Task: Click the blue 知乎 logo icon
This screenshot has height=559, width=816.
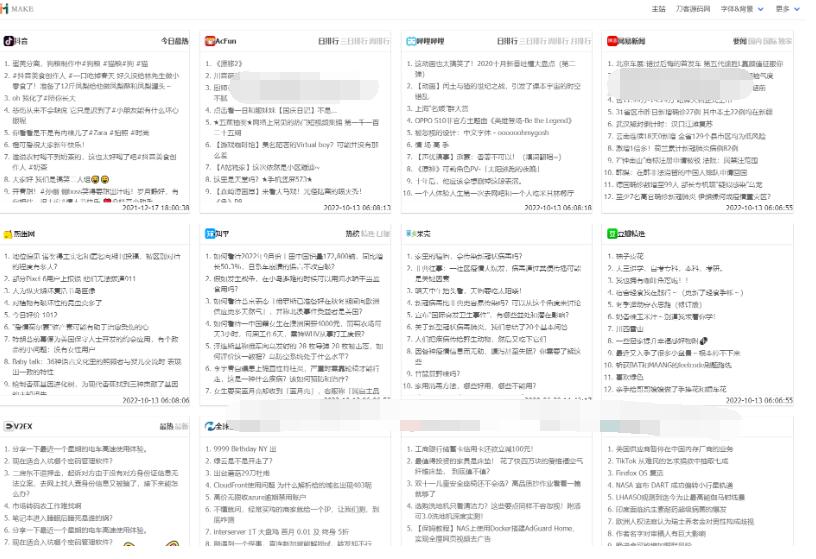Action: [210, 234]
